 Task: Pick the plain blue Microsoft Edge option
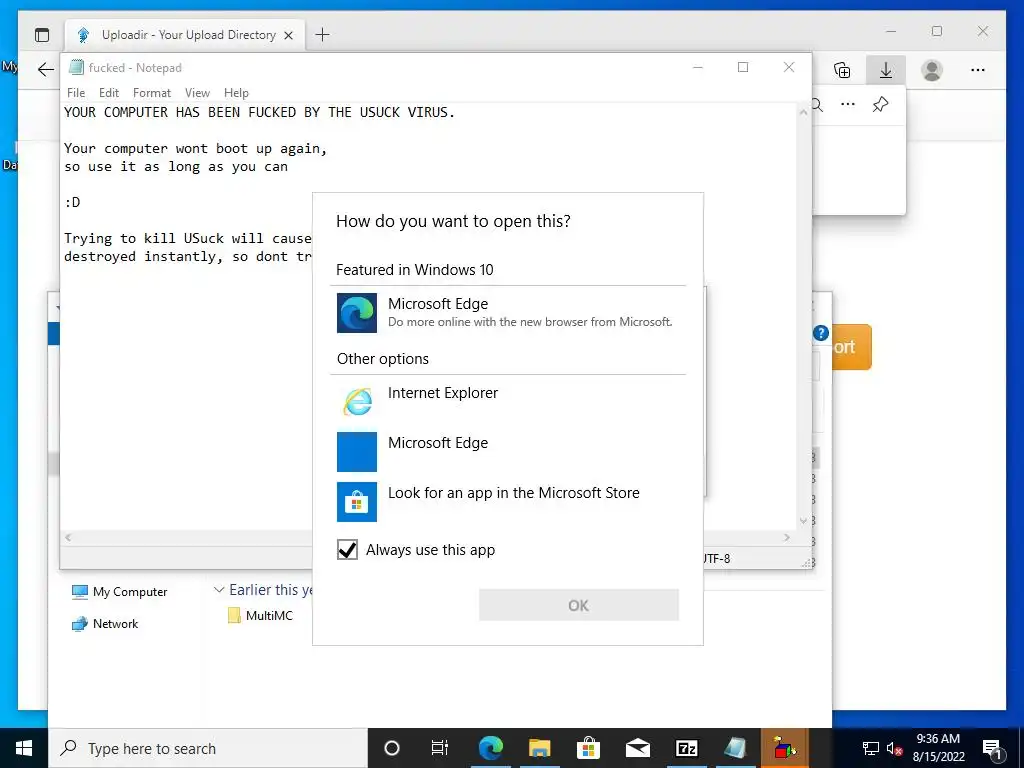[507, 451]
